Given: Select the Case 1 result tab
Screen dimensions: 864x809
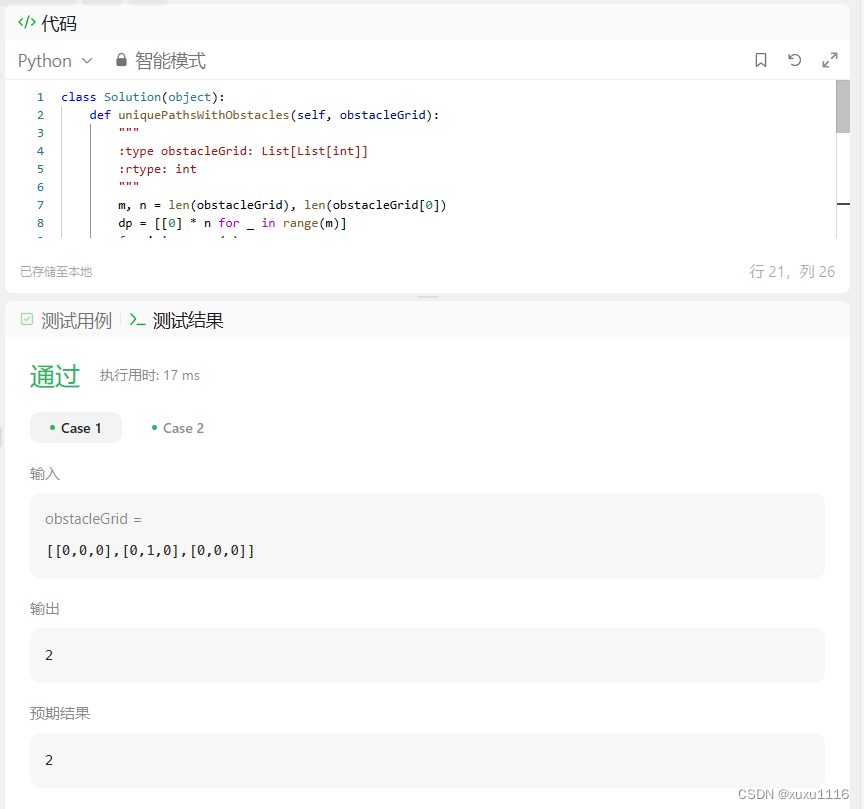Looking at the screenshot, I should (x=75, y=428).
